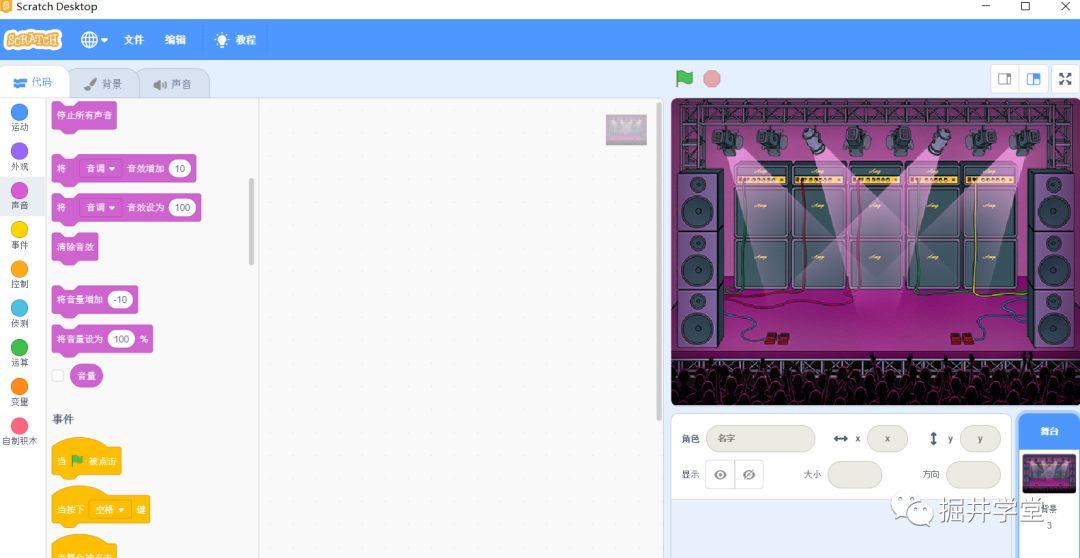Click the -10 value in 将音量增加 block
Screen dimensions: 1080x558
(121, 300)
